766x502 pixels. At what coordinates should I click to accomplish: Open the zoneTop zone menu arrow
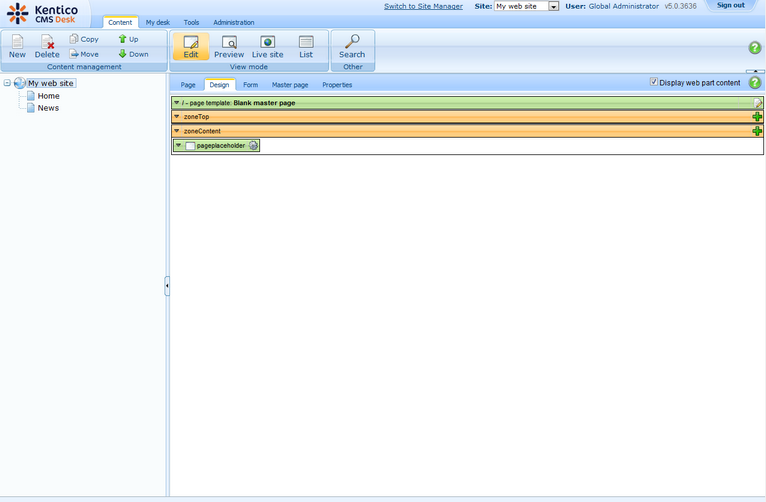tap(177, 117)
